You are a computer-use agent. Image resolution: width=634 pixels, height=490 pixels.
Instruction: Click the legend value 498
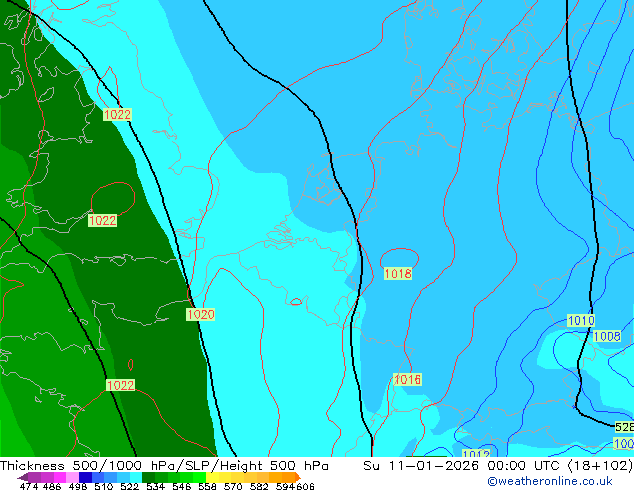click(x=78, y=486)
